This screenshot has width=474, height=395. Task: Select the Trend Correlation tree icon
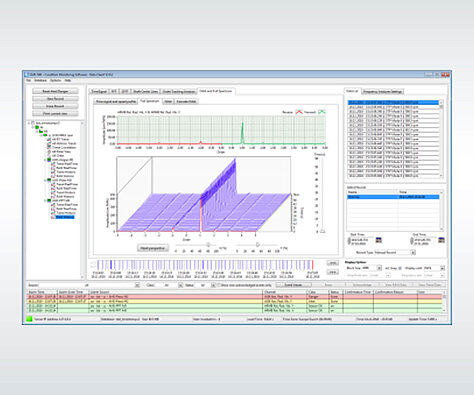[49, 147]
